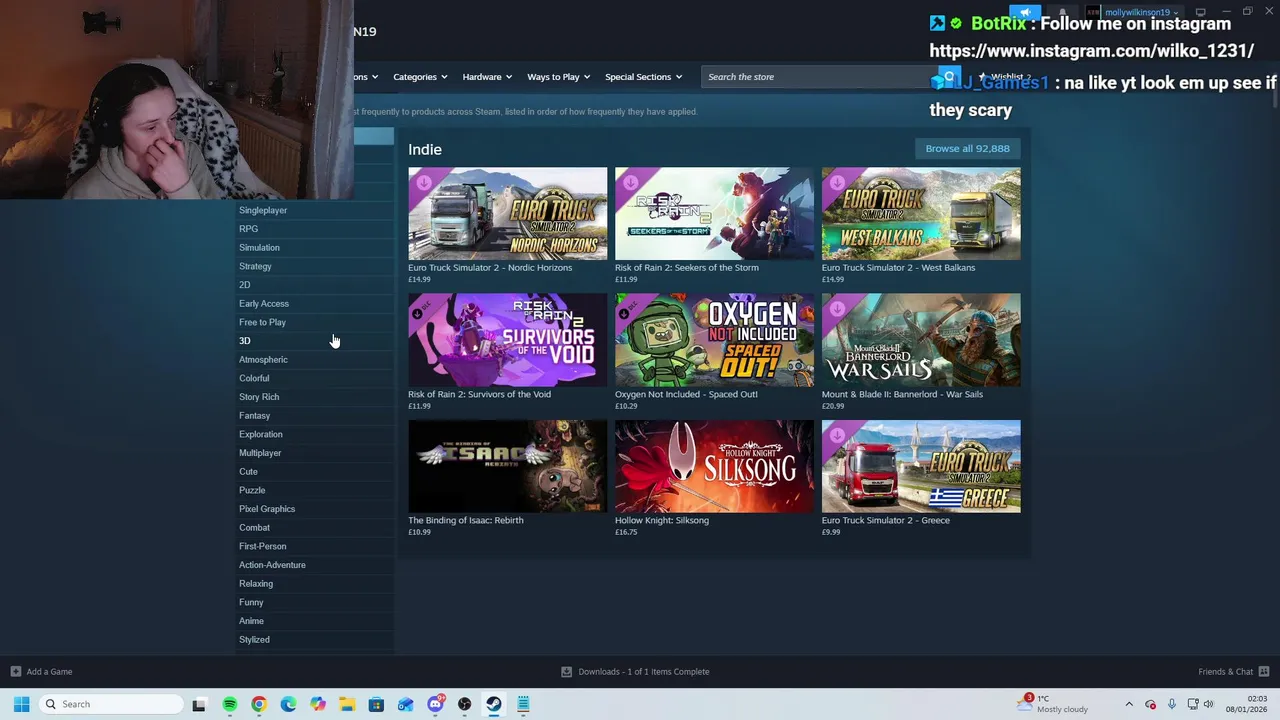Open Copilot from the taskbar

tap(318, 704)
